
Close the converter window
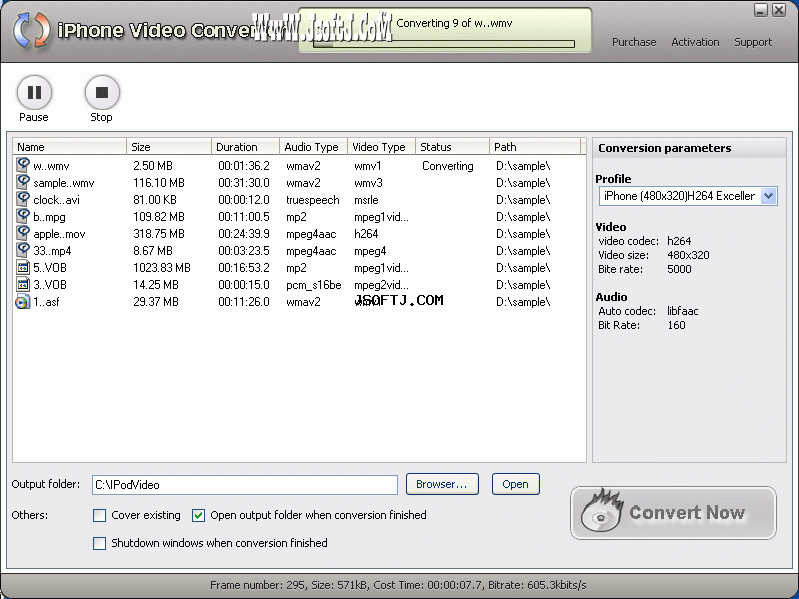coord(779,10)
